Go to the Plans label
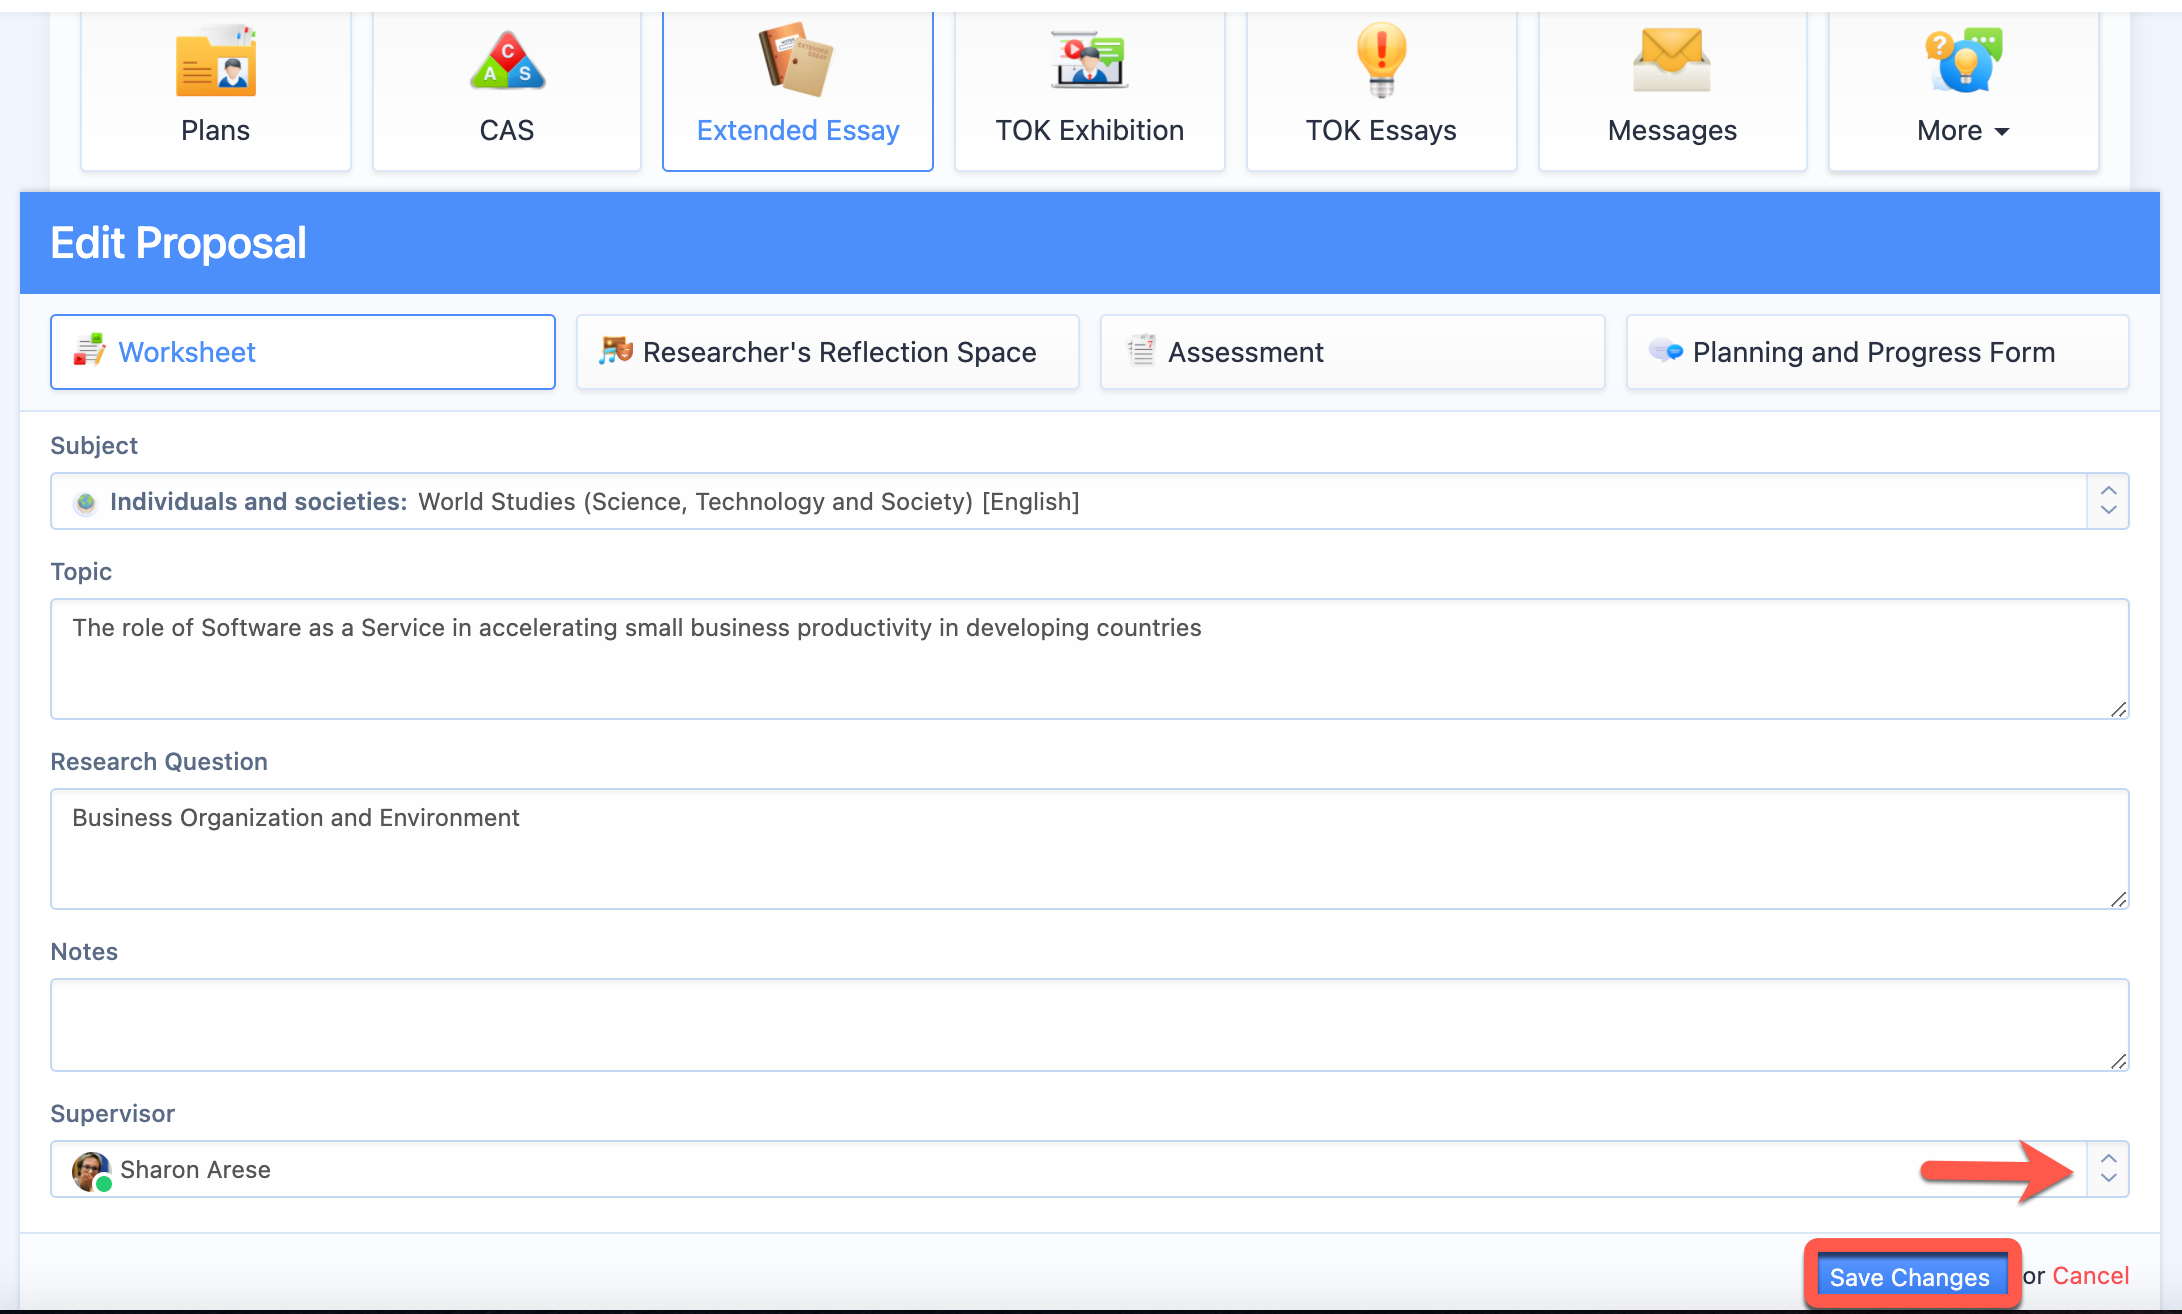The image size is (2182, 1314). click(215, 130)
